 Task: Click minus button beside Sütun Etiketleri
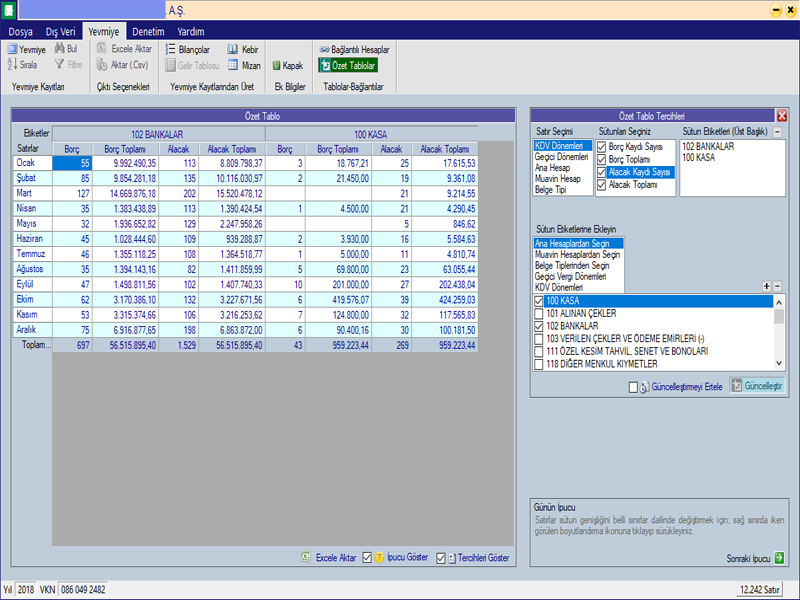[x=777, y=132]
